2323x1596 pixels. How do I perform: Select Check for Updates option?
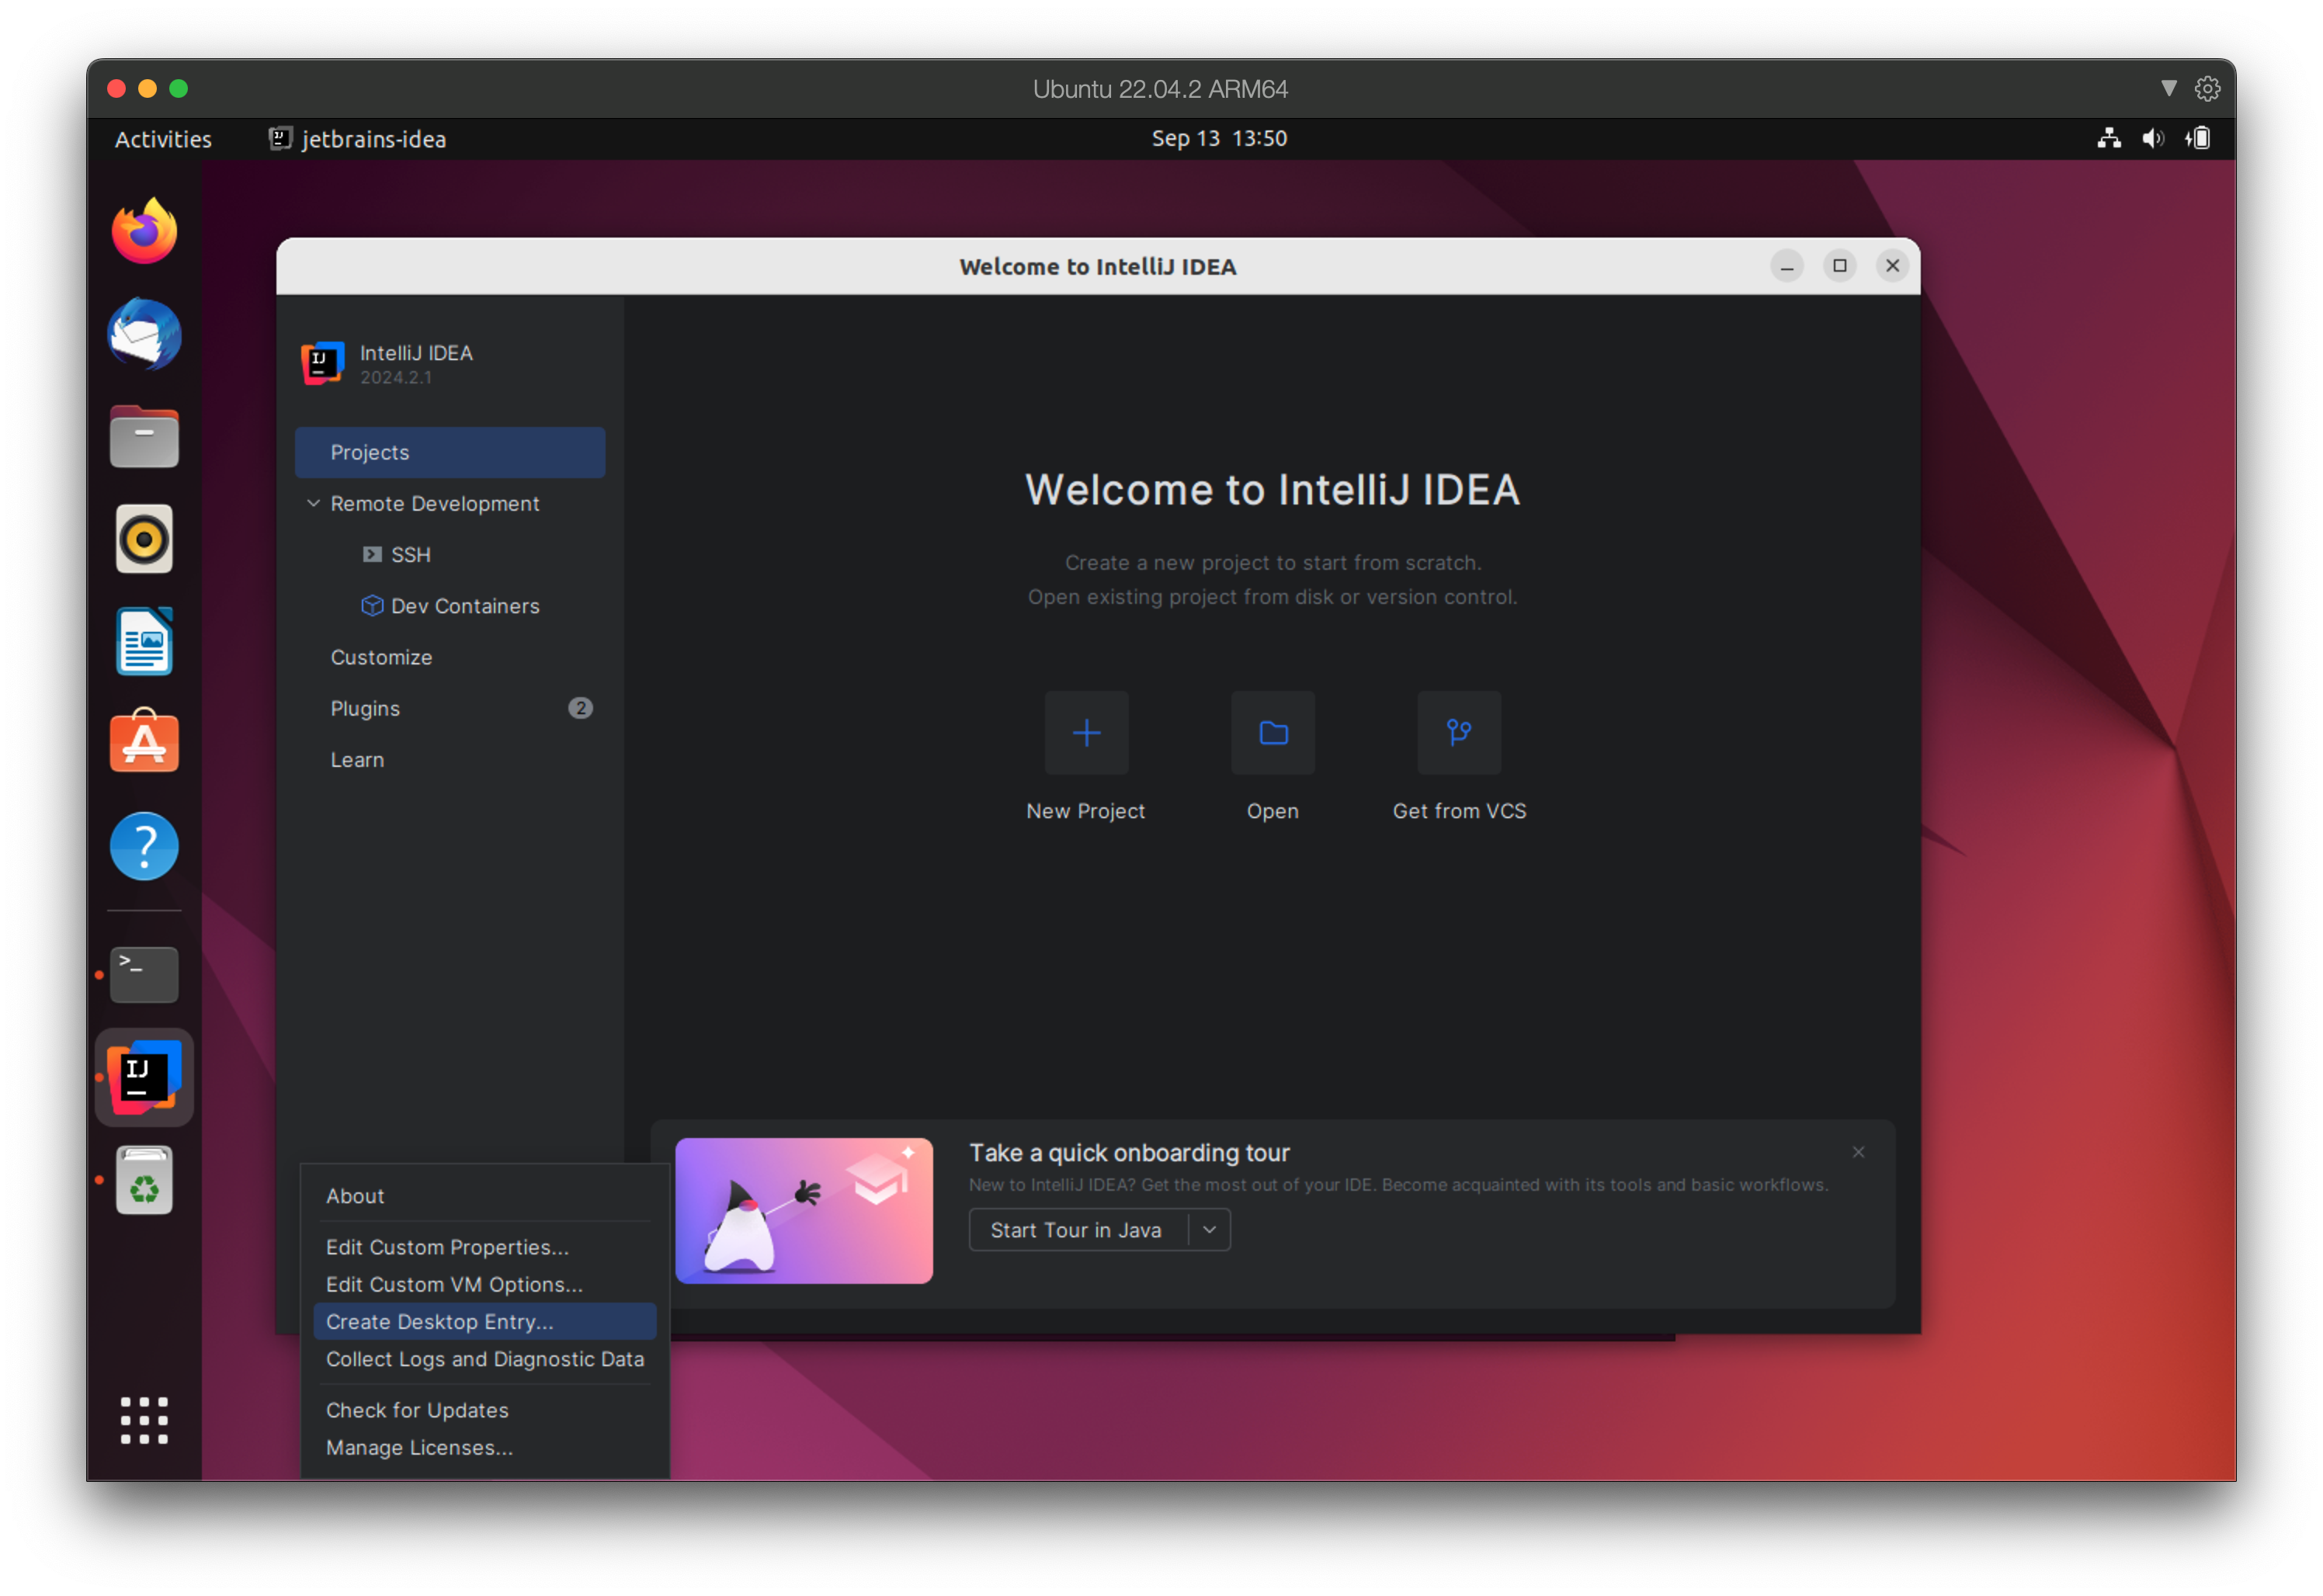point(417,1409)
